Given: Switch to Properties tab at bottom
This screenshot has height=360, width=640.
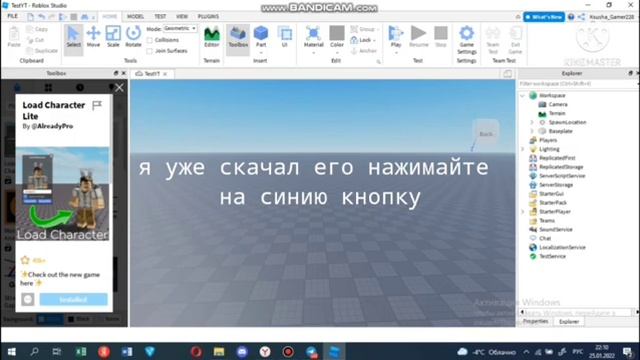Looking at the screenshot, I should pyautogui.click(x=536, y=322).
